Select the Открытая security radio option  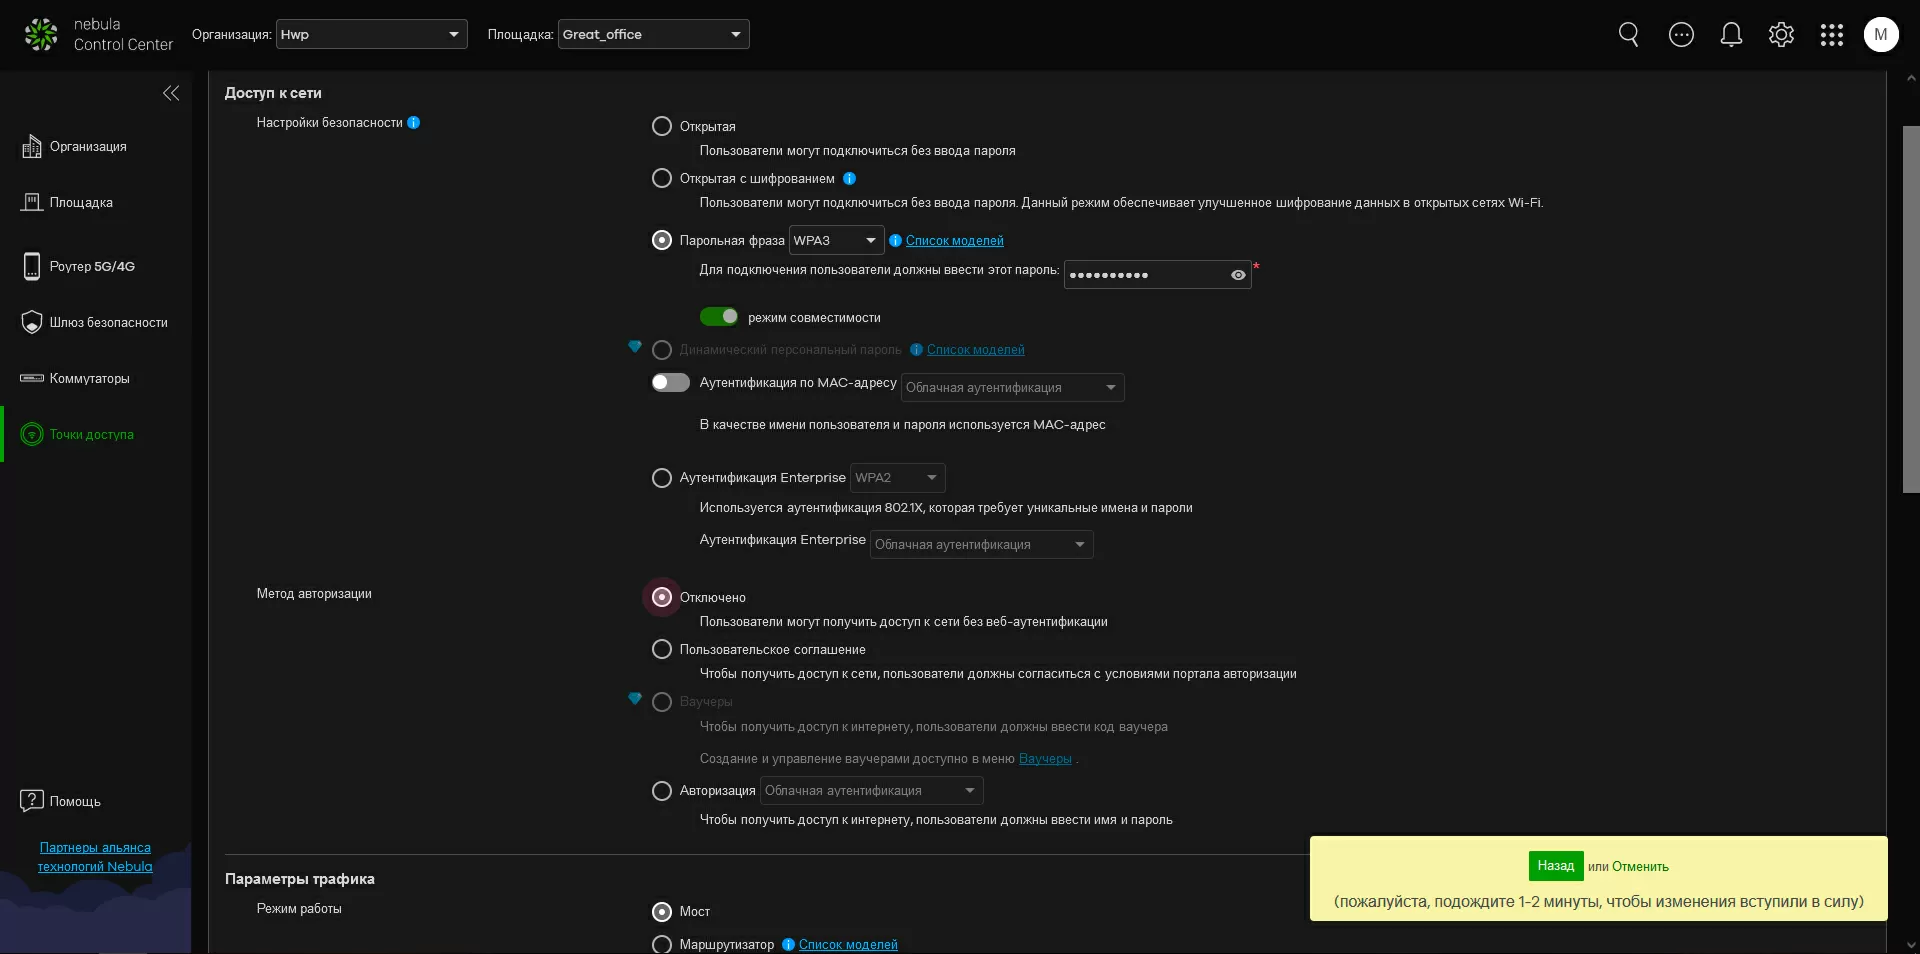pos(661,127)
